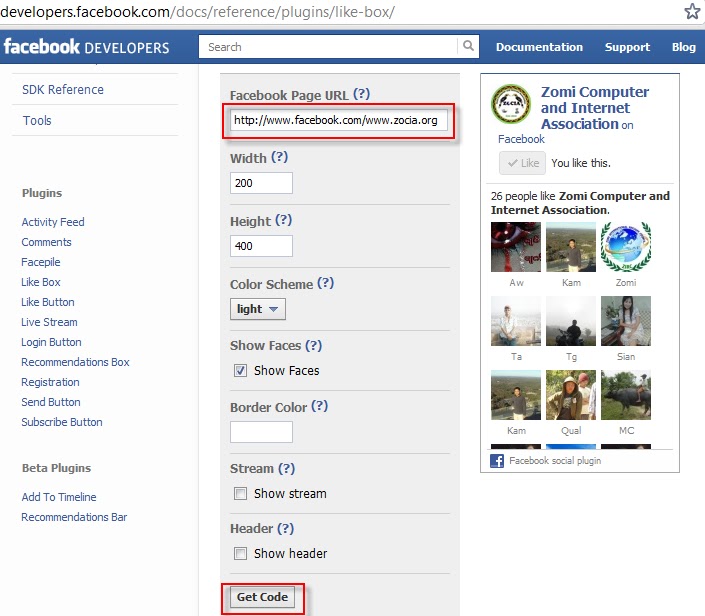
Task: Open the Facepile plugin link
Action: (x=40, y=262)
